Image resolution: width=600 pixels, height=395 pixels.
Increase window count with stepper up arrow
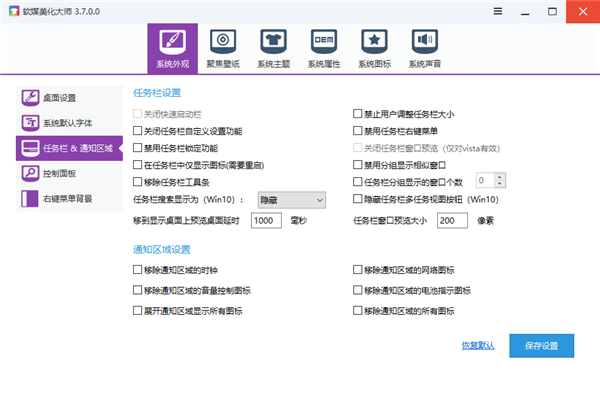pos(499,177)
